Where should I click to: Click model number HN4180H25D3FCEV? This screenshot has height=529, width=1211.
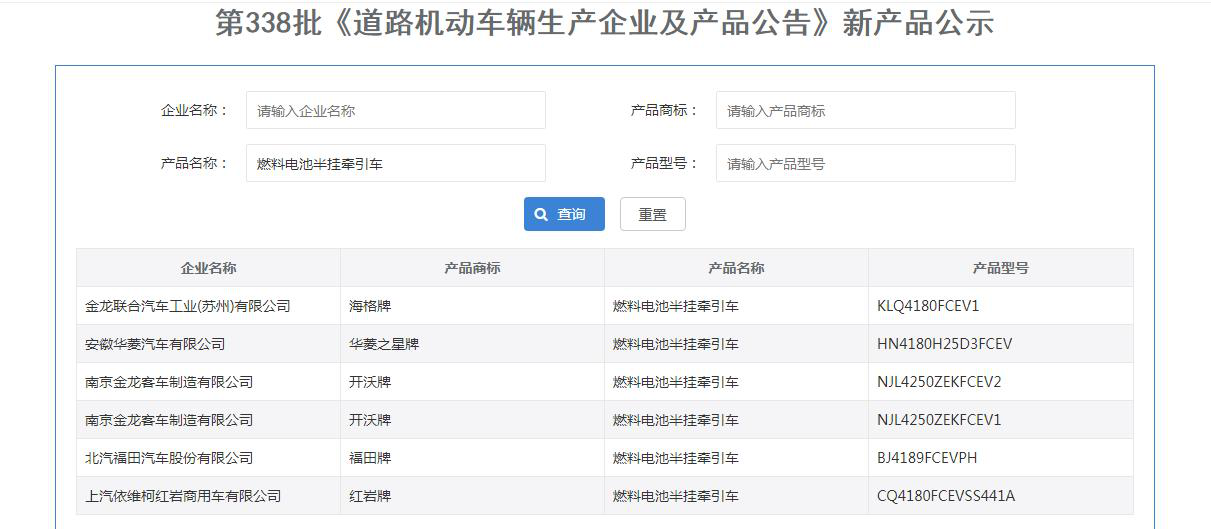click(945, 344)
